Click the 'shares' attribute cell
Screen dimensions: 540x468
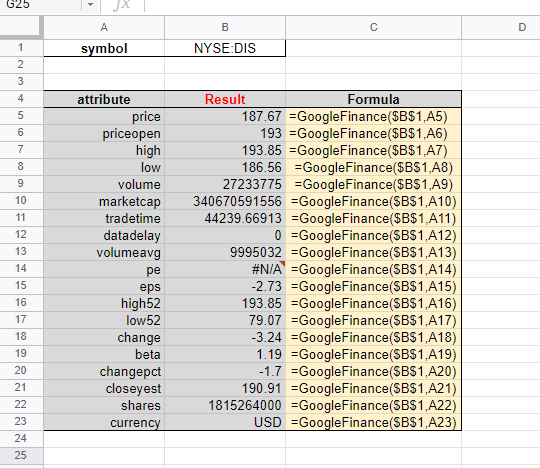coord(104,405)
